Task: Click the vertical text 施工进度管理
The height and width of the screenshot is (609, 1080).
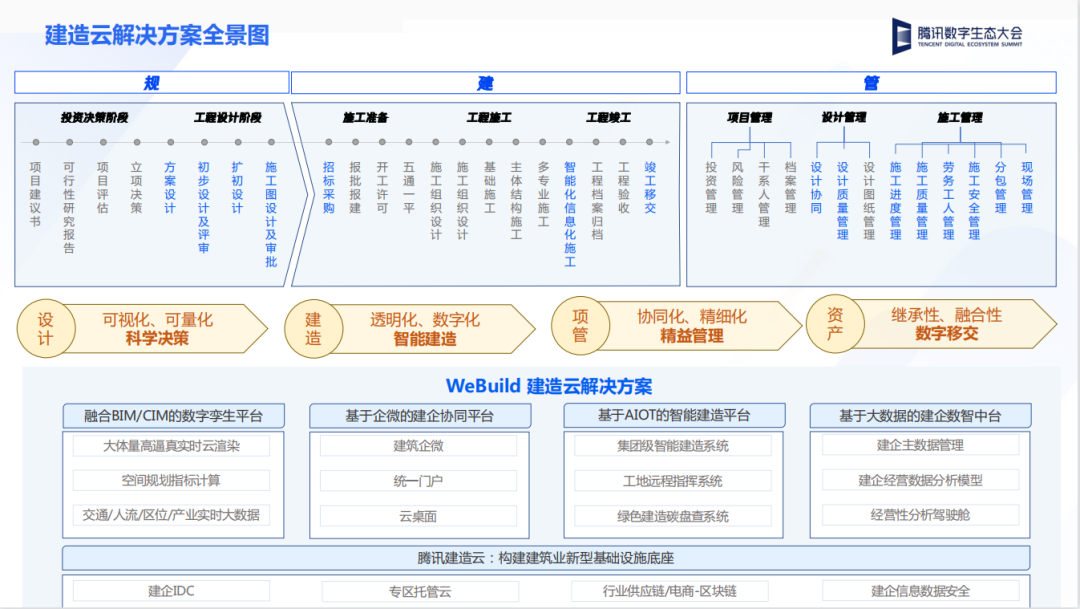Action: click(895, 200)
